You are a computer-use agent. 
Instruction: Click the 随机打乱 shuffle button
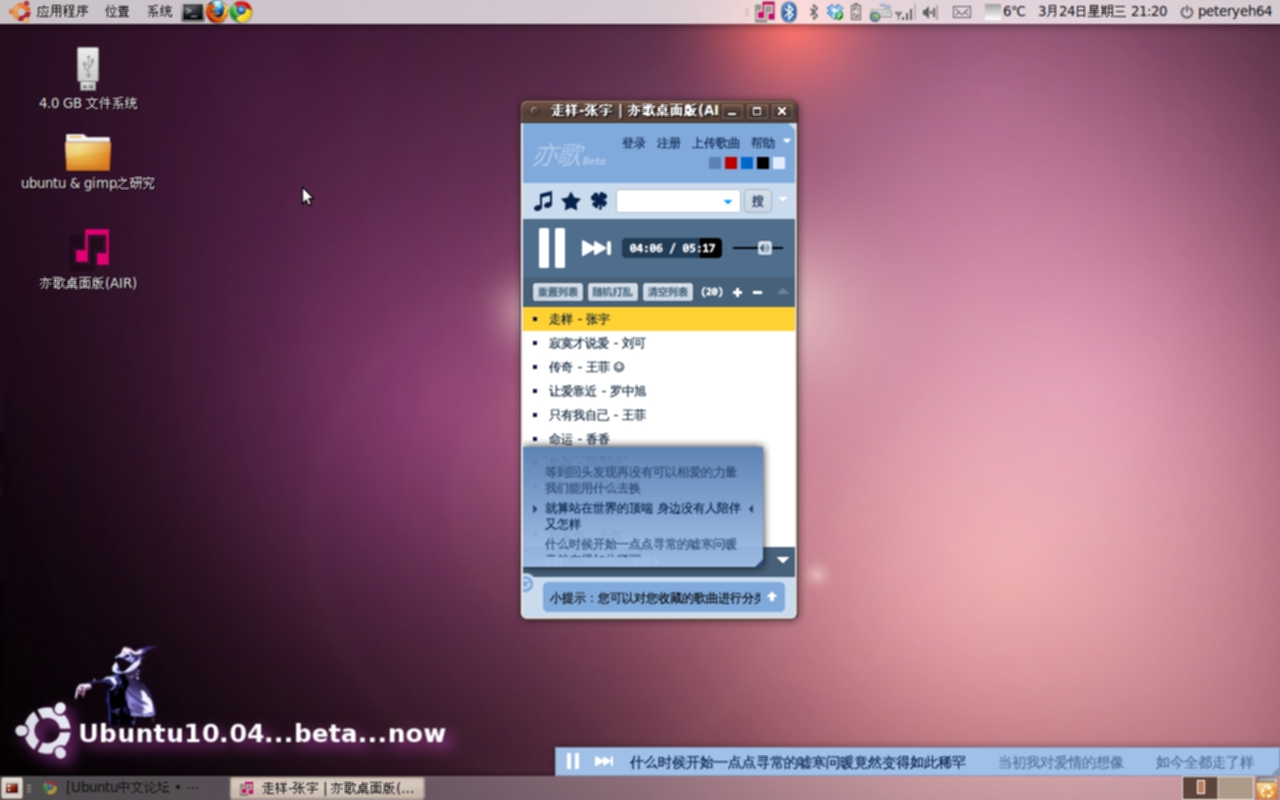(x=612, y=292)
